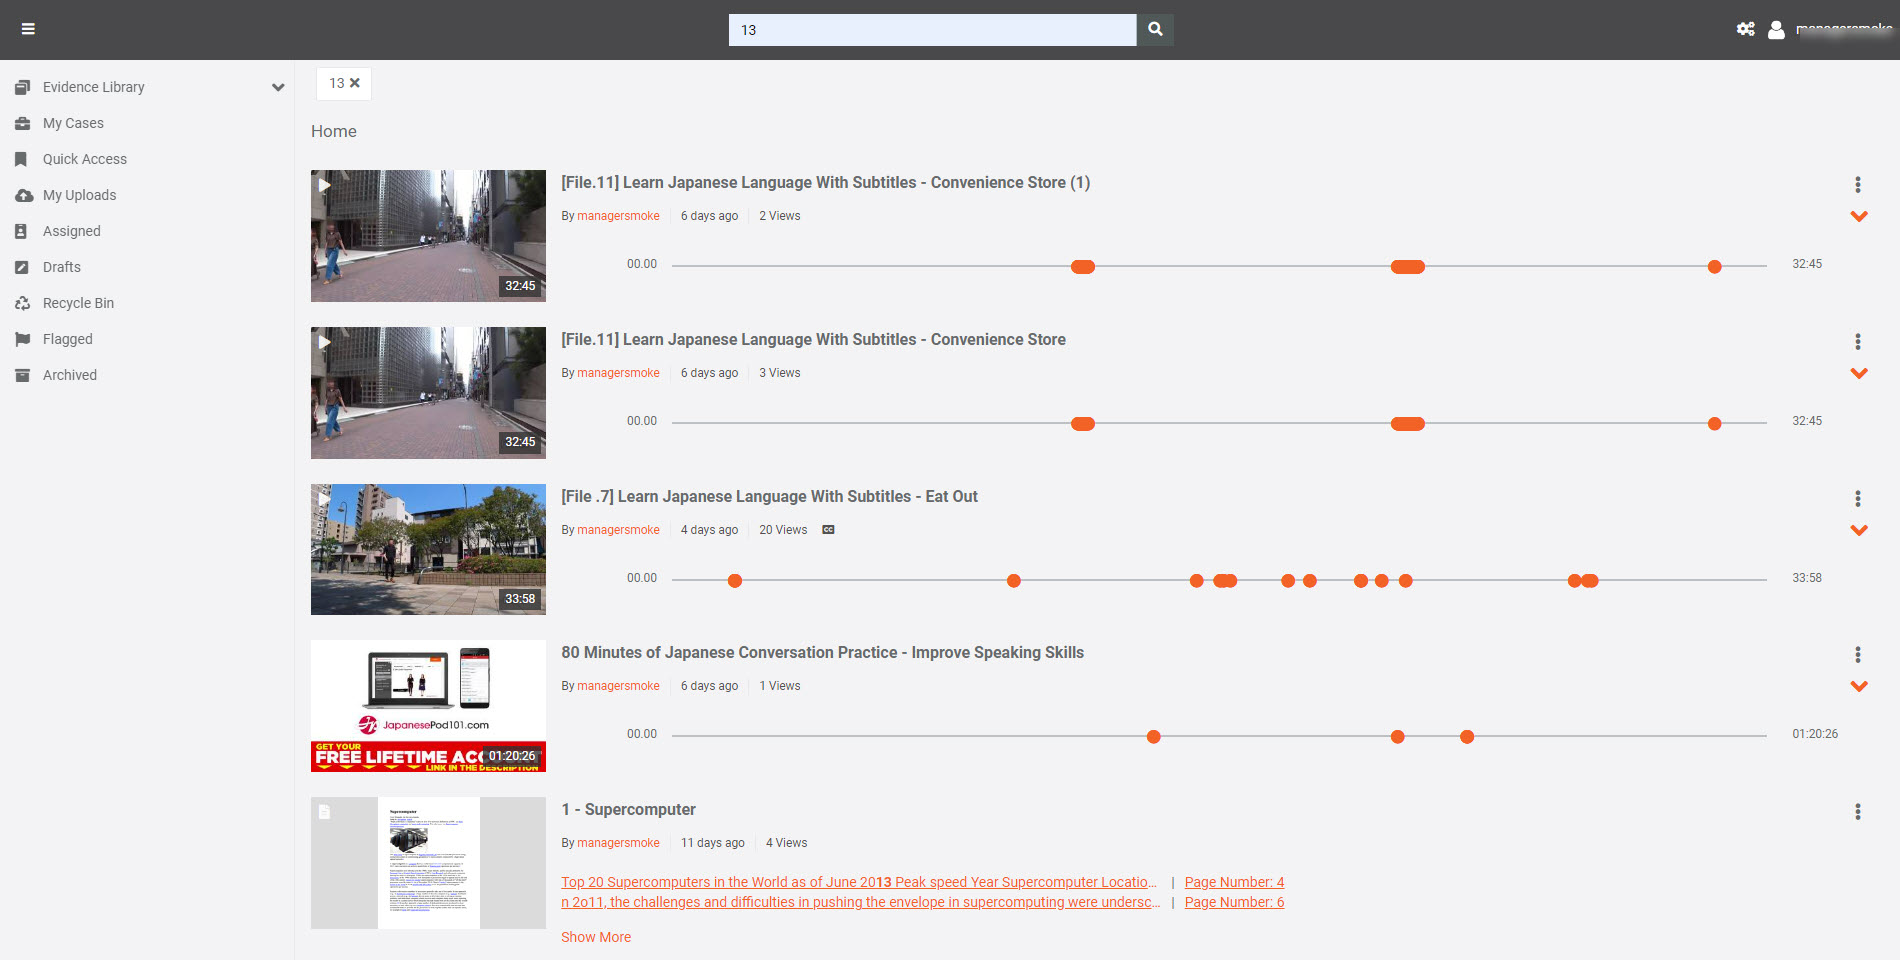The width and height of the screenshot is (1900, 960).
Task: Open Drafts from the sidebar
Action: point(61,267)
